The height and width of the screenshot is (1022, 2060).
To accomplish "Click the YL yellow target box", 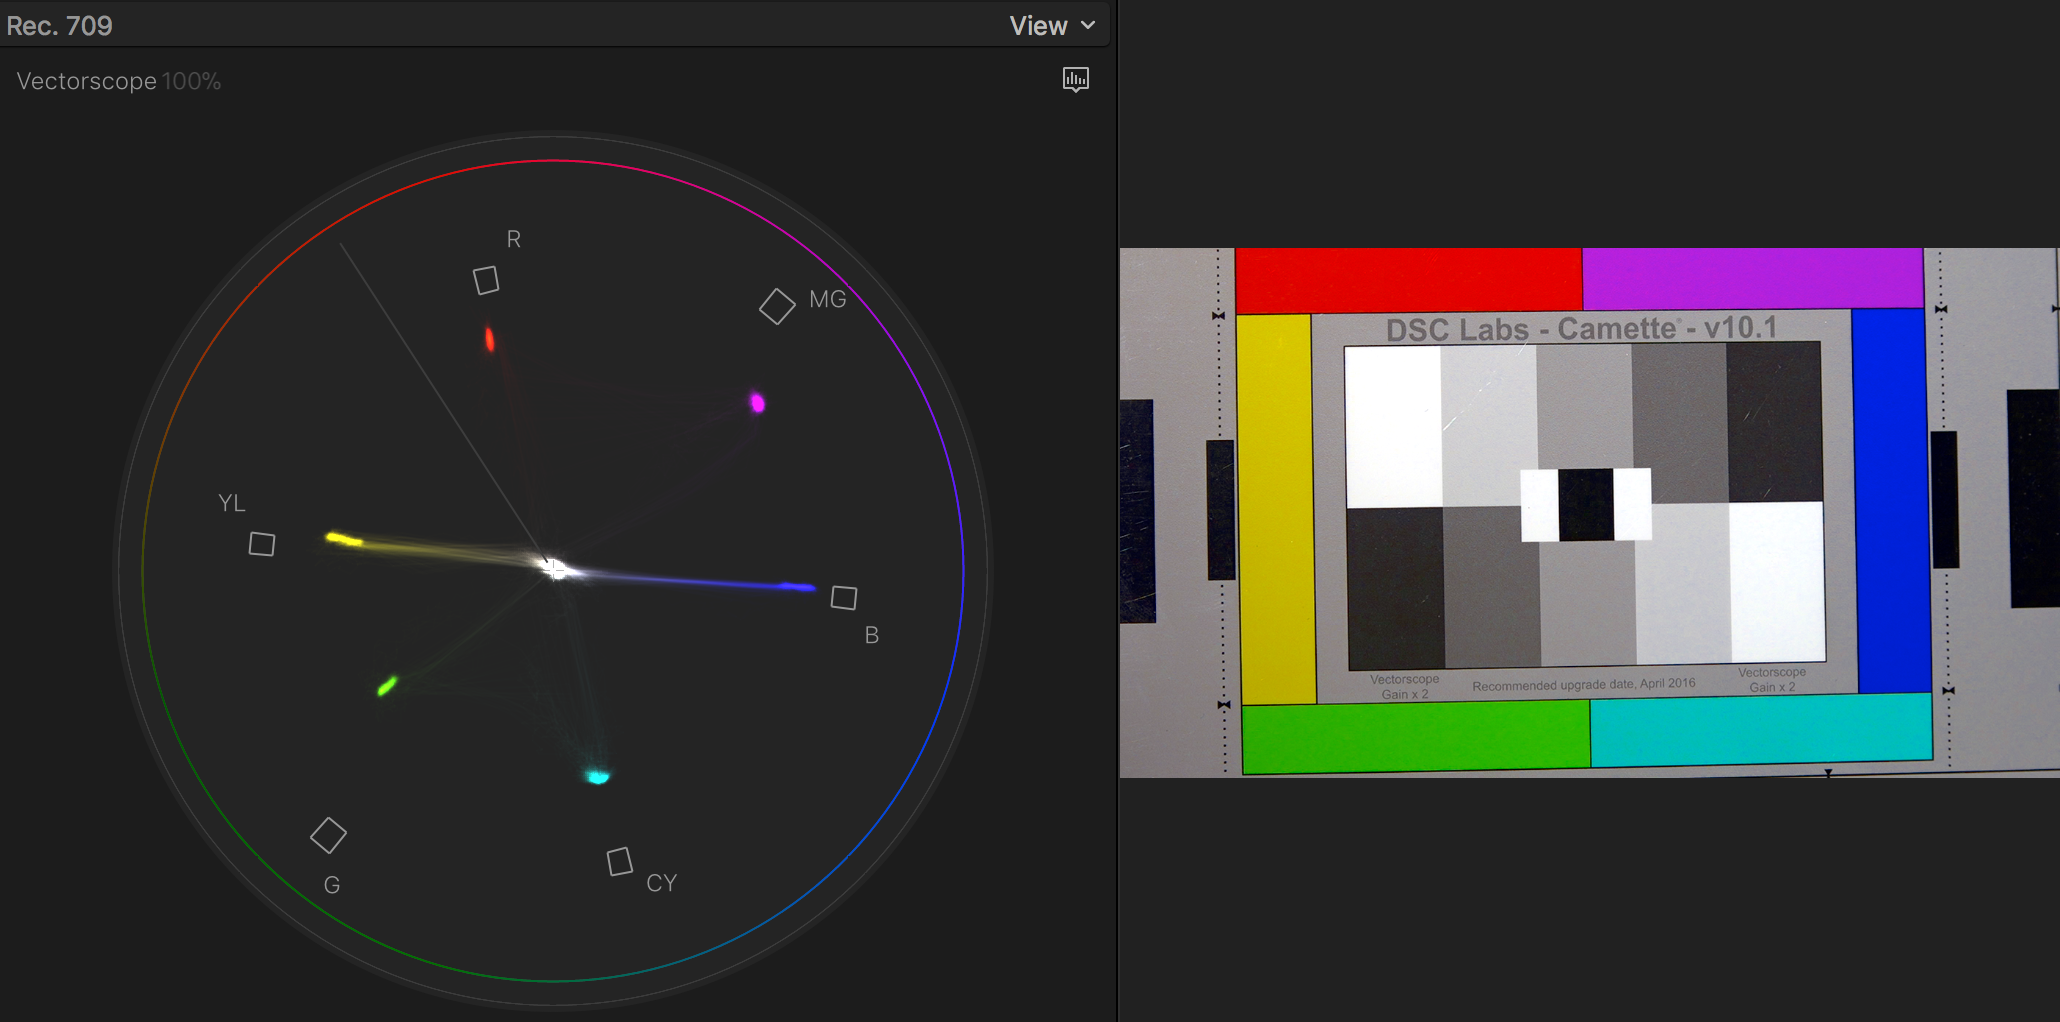I will point(262,544).
